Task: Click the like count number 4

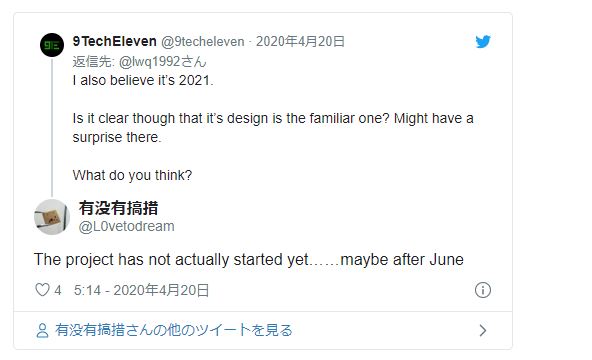Action: point(58,290)
